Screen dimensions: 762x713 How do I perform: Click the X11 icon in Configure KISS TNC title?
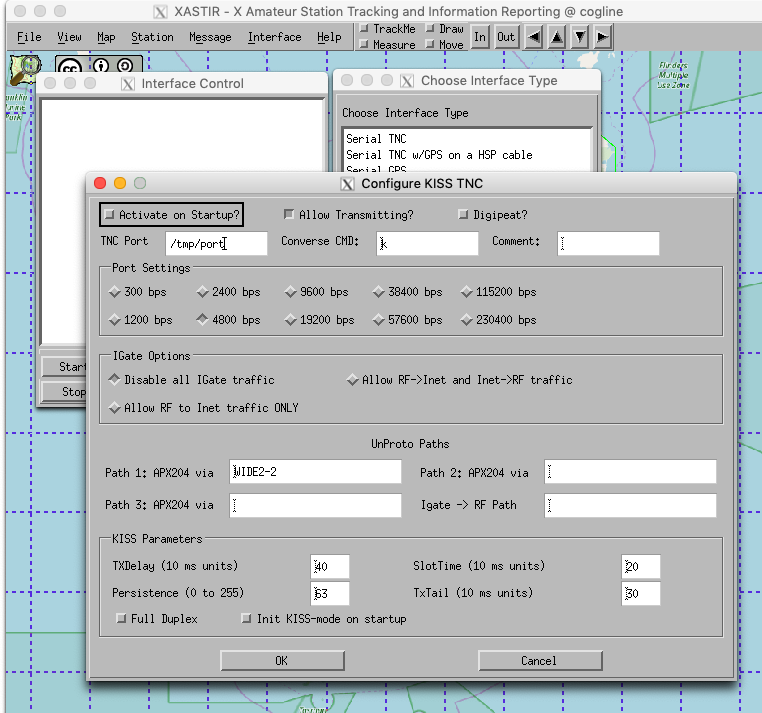point(347,184)
